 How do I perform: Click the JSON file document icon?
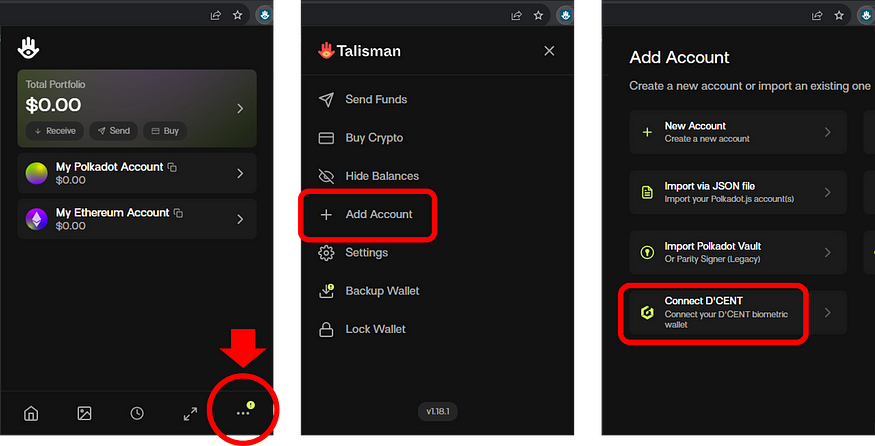[647, 193]
